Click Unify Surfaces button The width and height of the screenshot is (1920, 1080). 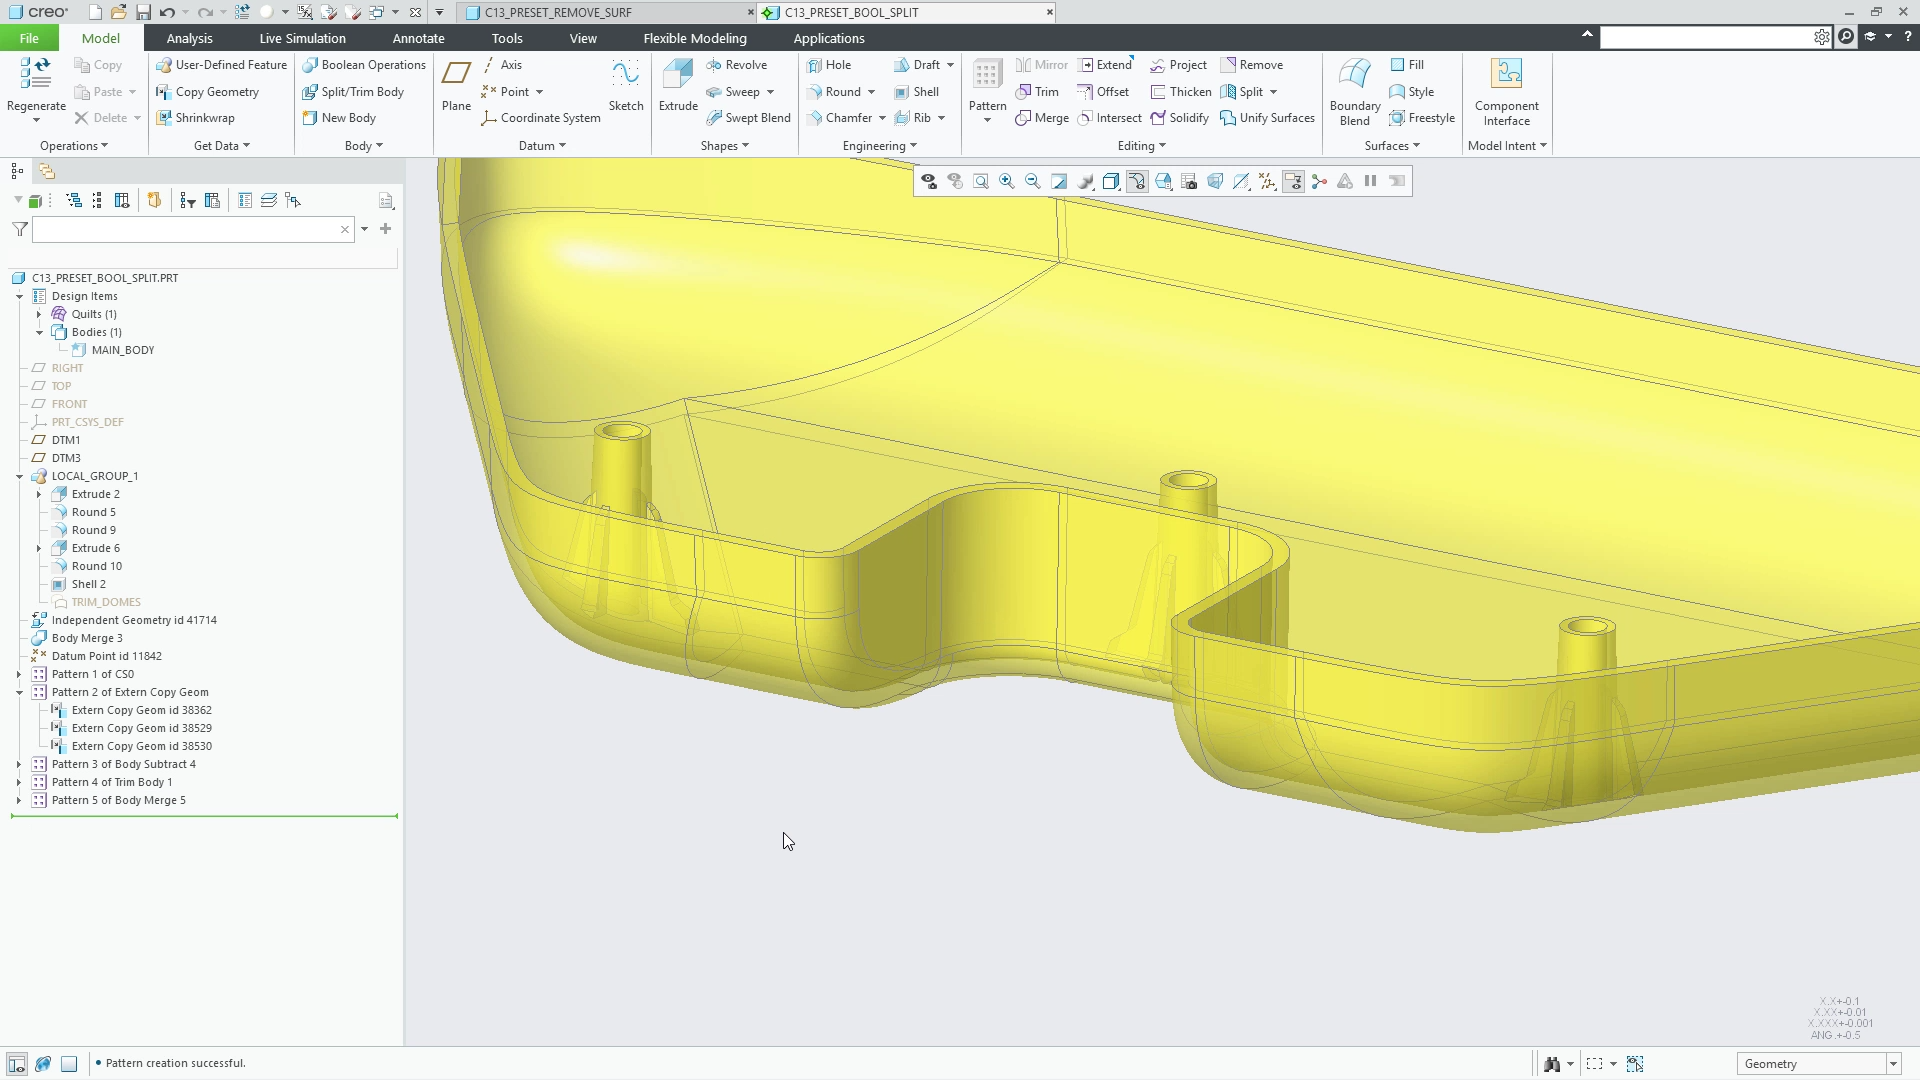pyautogui.click(x=1267, y=118)
